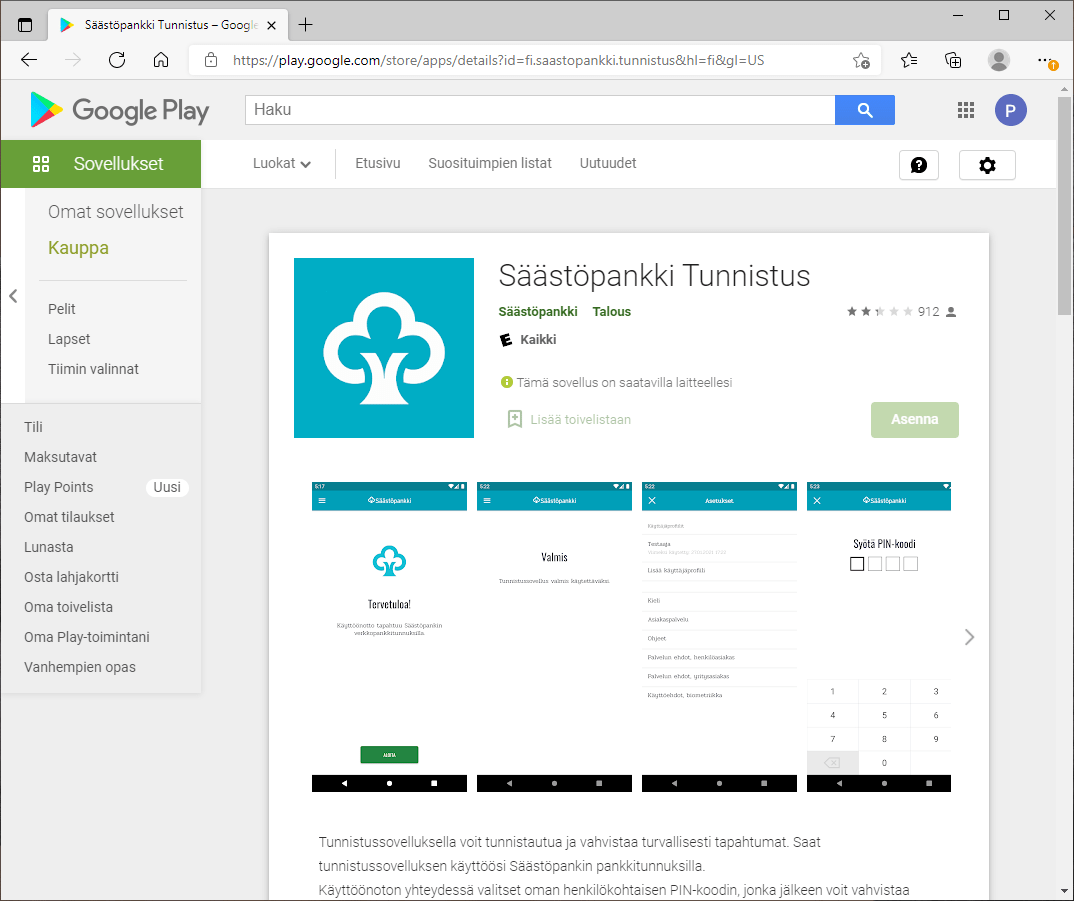The width and height of the screenshot is (1074, 901).
Task: Show next screenshots with right arrow
Action: (x=969, y=637)
